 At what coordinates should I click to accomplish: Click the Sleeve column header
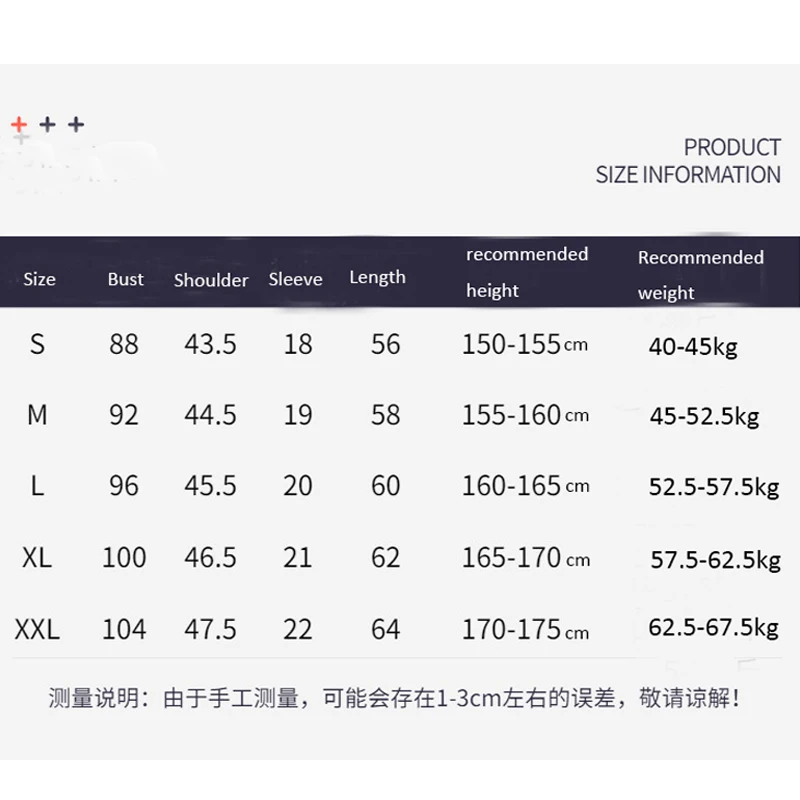[x=295, y=279]
